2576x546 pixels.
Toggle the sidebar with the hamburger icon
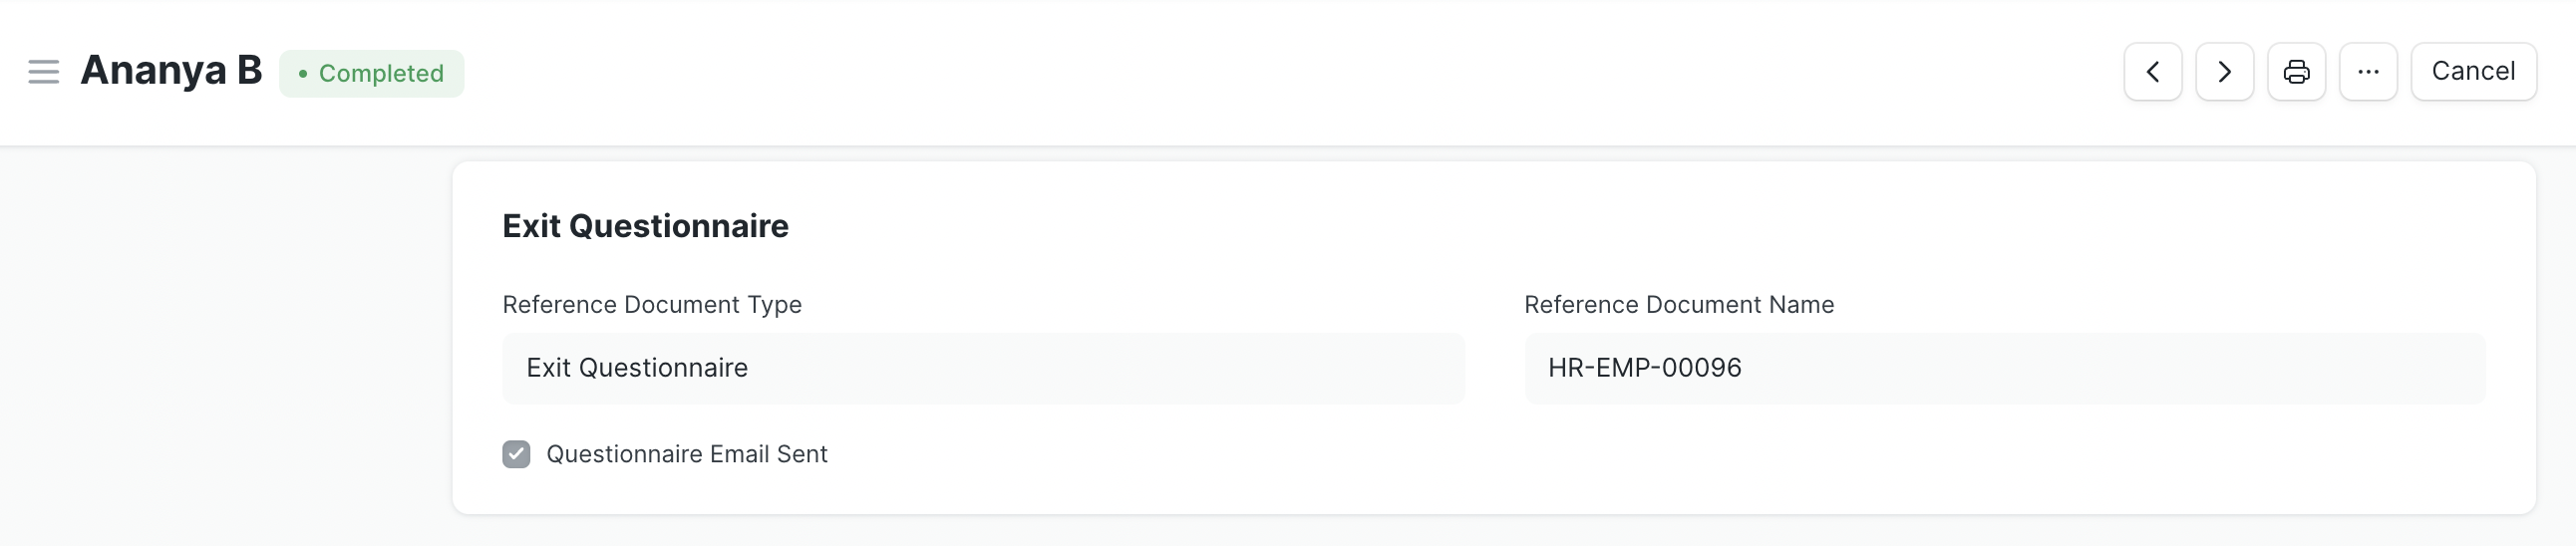[x=43, y=72]
